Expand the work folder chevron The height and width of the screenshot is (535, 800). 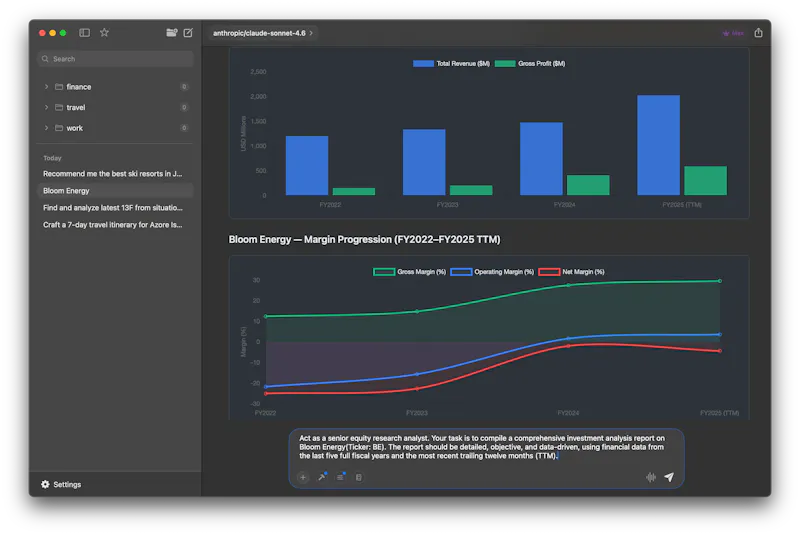click(46, 128)
